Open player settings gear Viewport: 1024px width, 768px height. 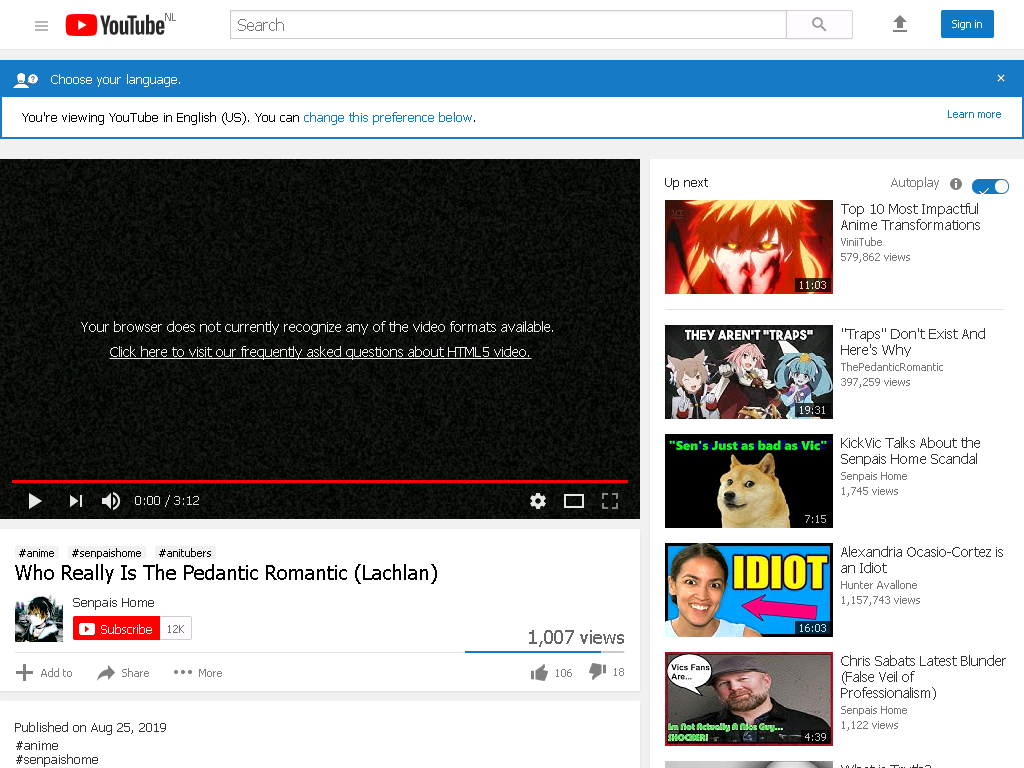pos(537,501)
